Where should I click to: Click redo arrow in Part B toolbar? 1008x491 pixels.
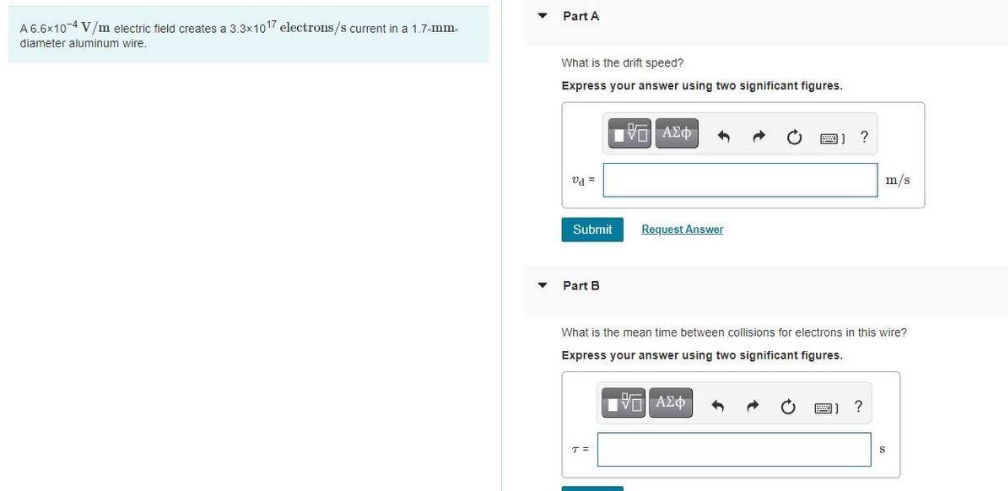[x=753, y=407]
